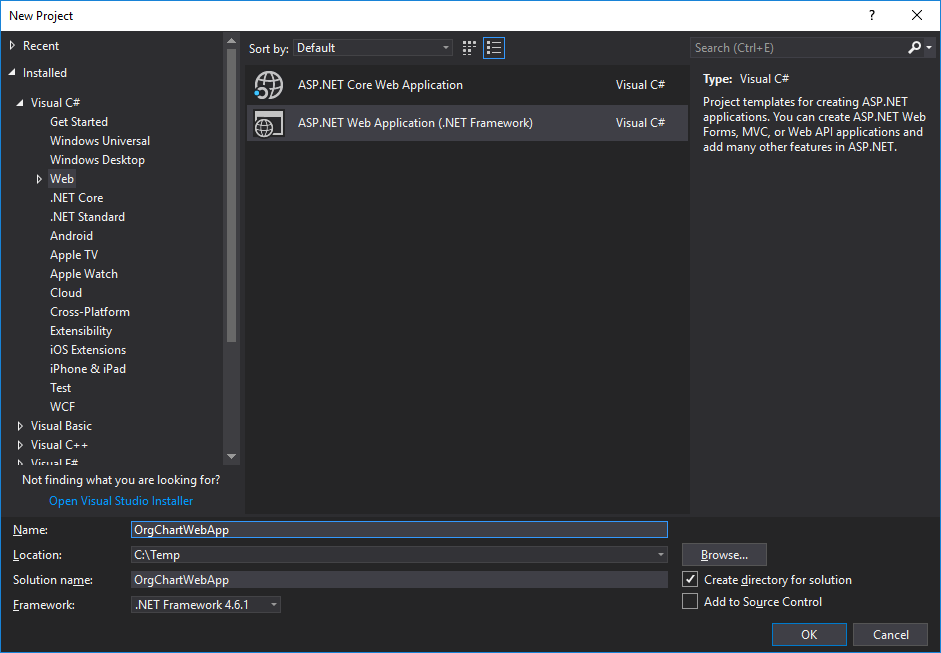Screen dimensions: 941x653
Task: Click category tree scrollbar down arrow
Action: coord(231,457)
